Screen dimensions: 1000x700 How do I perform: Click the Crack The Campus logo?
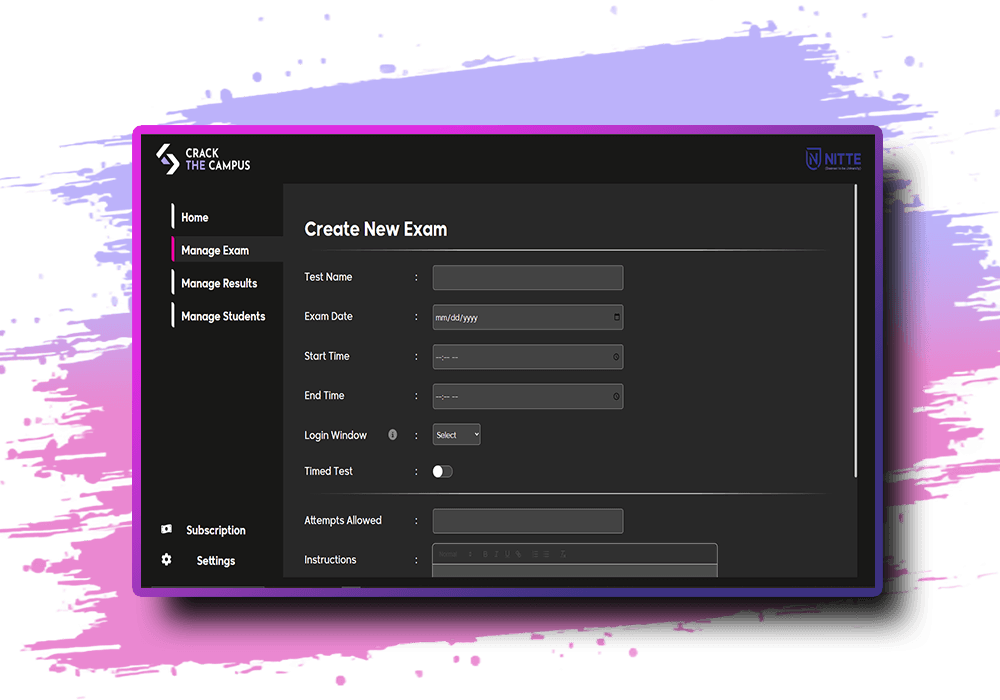[x=203, y=159]
